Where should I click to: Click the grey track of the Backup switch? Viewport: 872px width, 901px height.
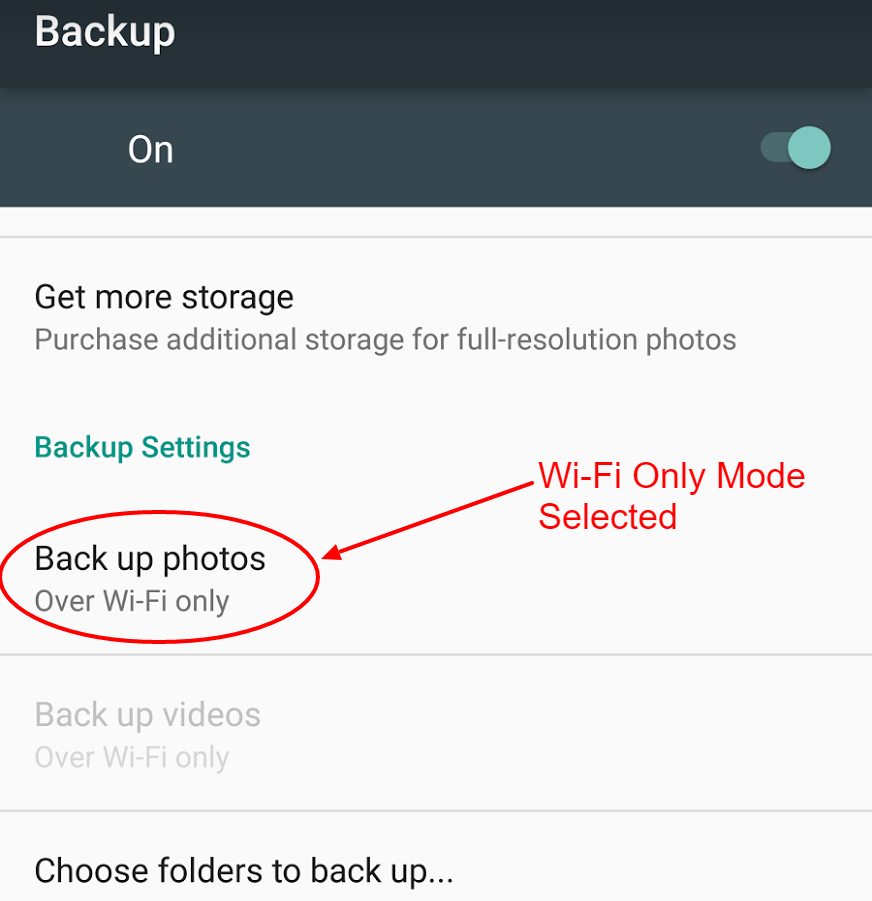click(x=774, y=148)
